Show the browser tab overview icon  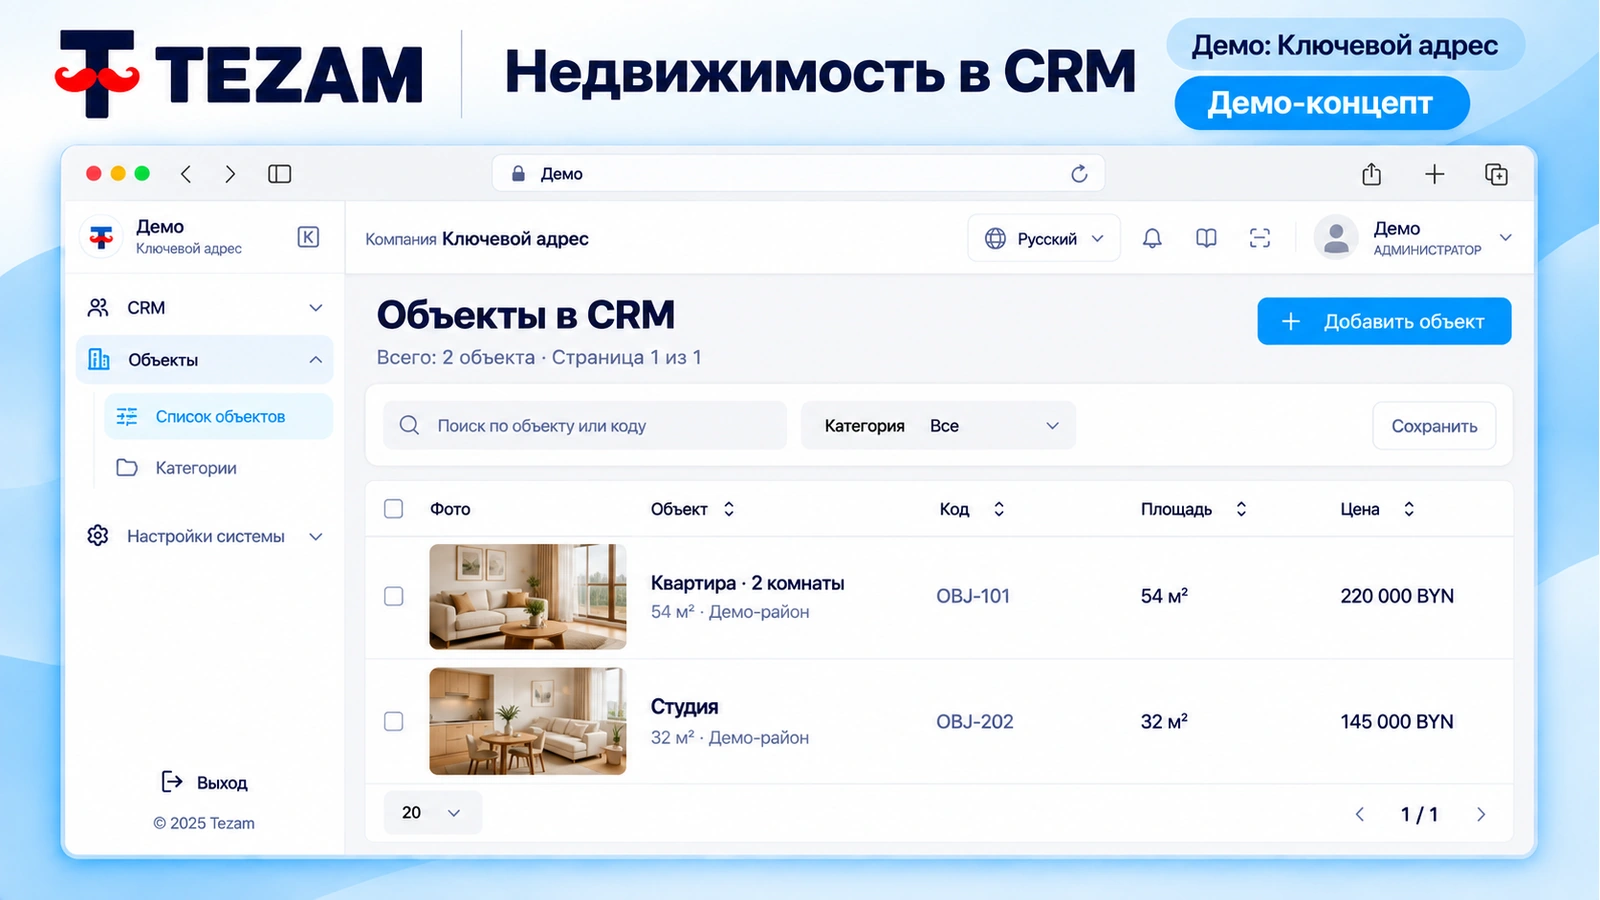point(1496,174)
